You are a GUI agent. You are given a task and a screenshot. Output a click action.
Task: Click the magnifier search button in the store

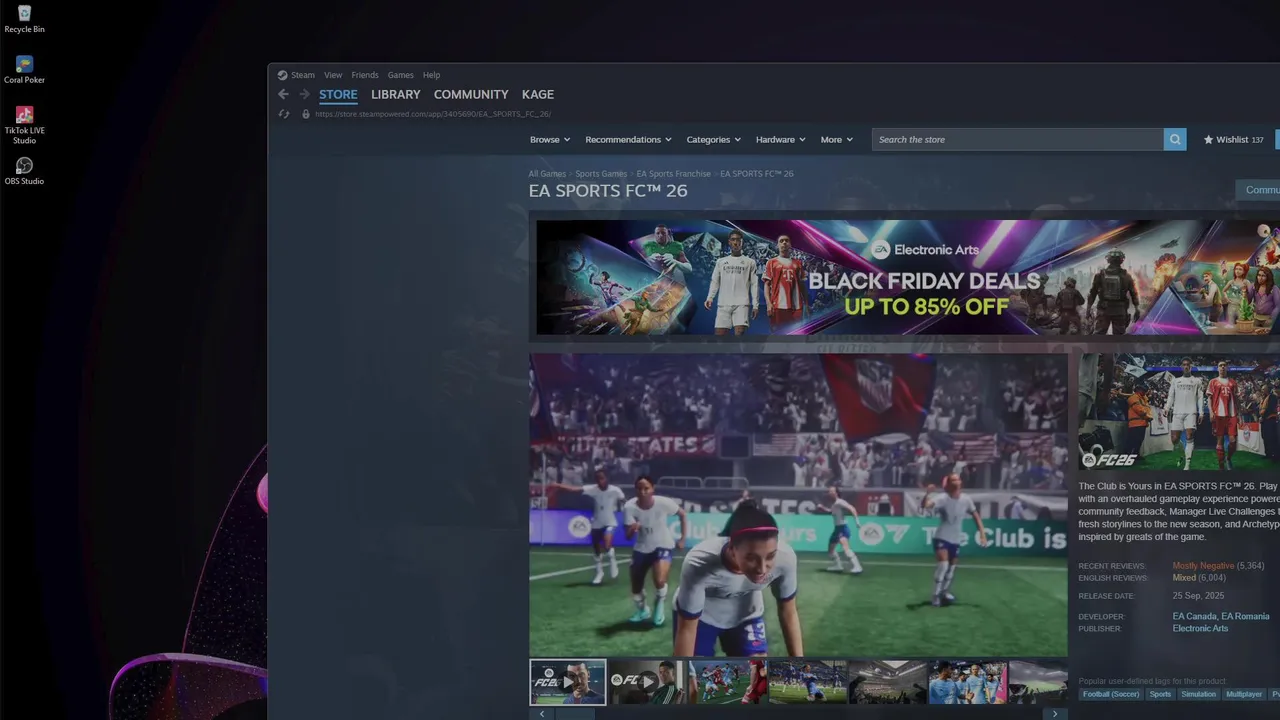pos(1175,140)
